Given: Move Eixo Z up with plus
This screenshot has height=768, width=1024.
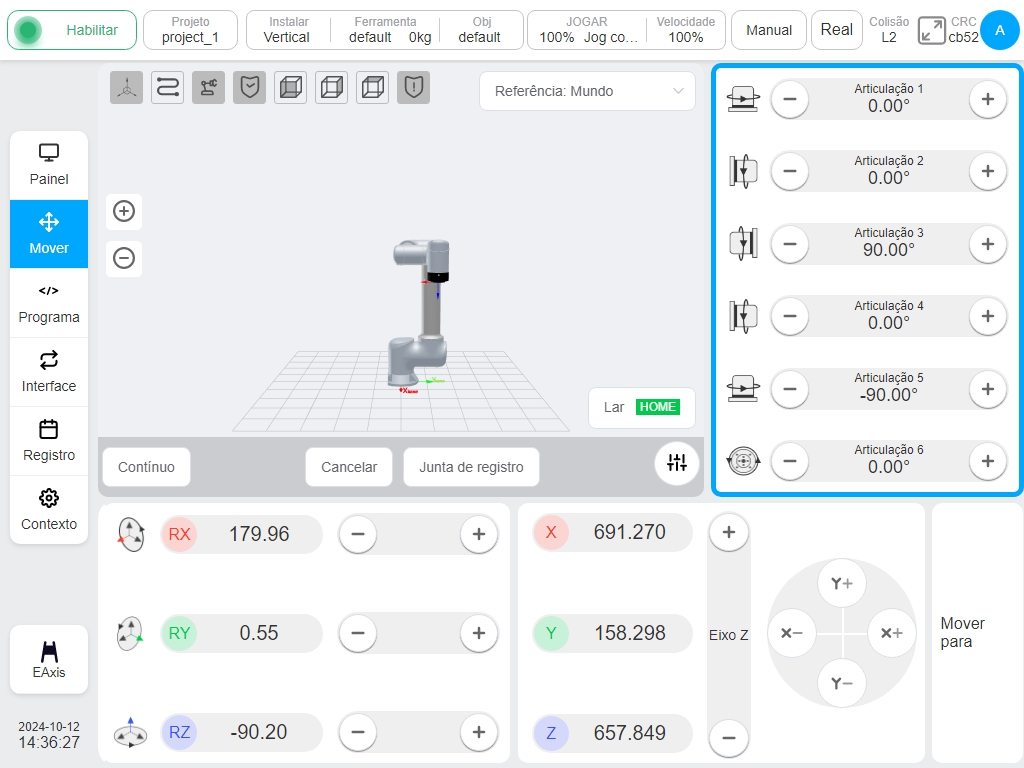Looking at the screenshot, I should click(729, 532).
